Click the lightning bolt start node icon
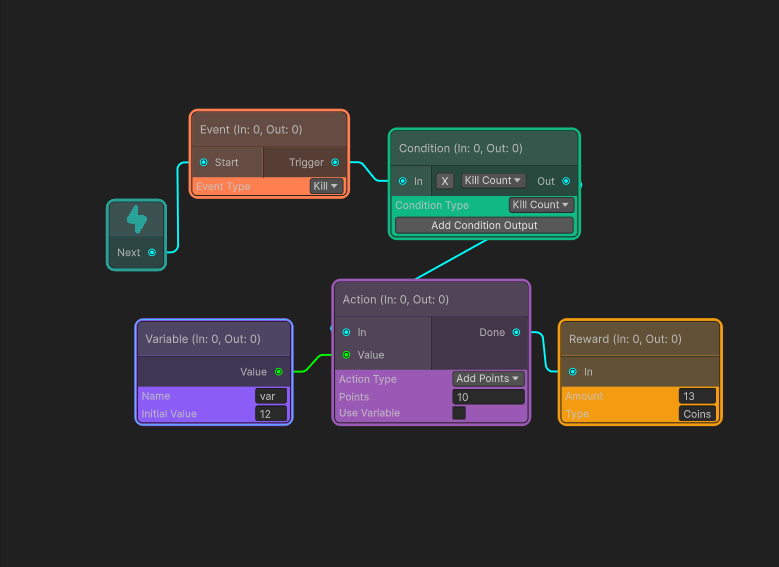 [137, 219]
